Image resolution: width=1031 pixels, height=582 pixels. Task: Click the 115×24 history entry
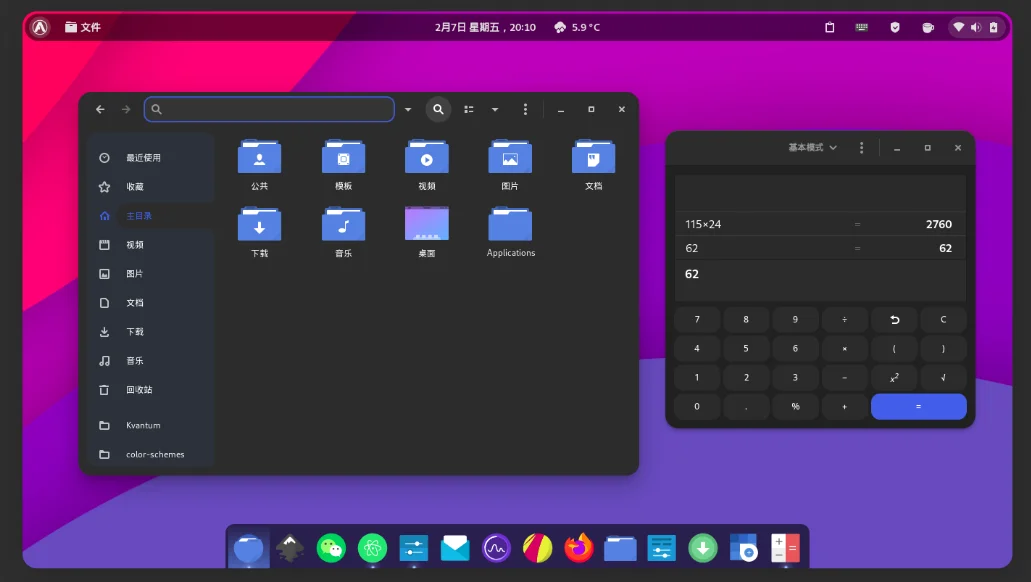(x=703, y=224)
